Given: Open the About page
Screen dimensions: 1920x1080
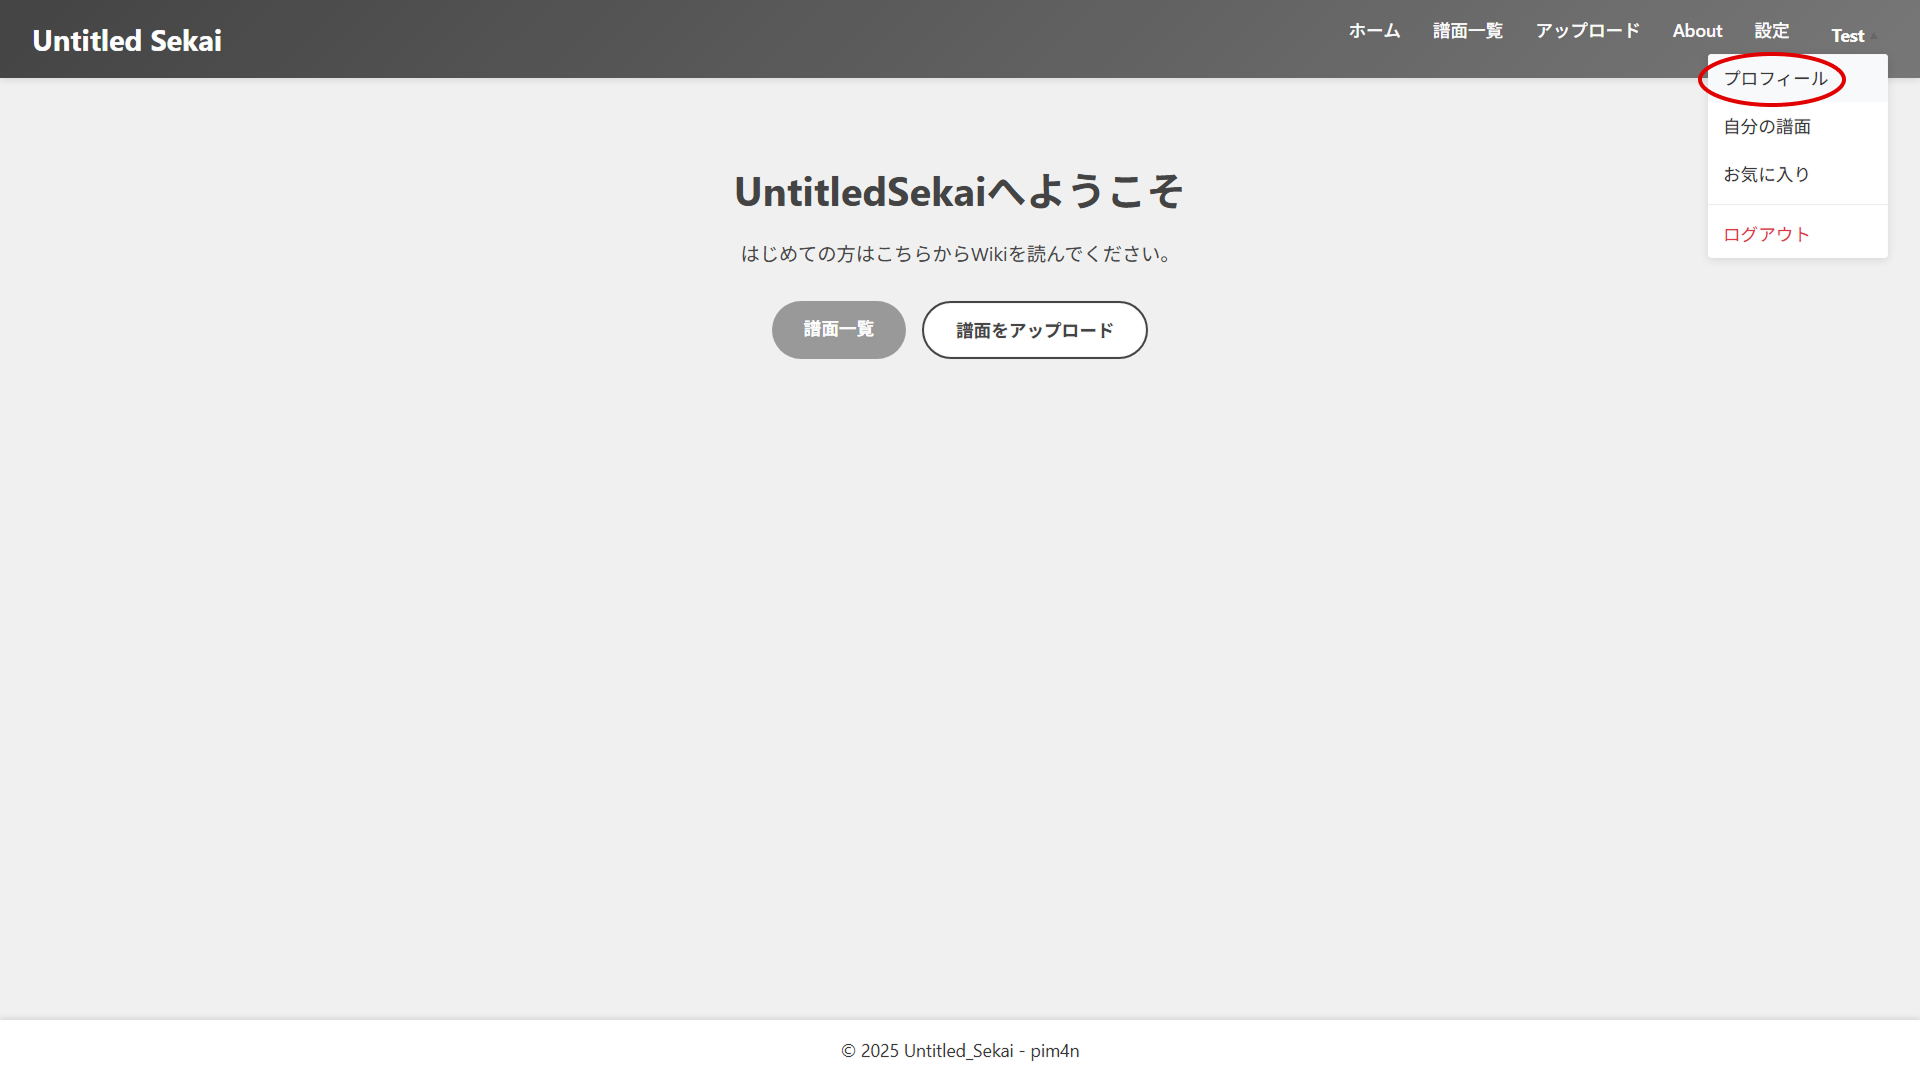Looking at the screenshot, I should point(1697,31).
